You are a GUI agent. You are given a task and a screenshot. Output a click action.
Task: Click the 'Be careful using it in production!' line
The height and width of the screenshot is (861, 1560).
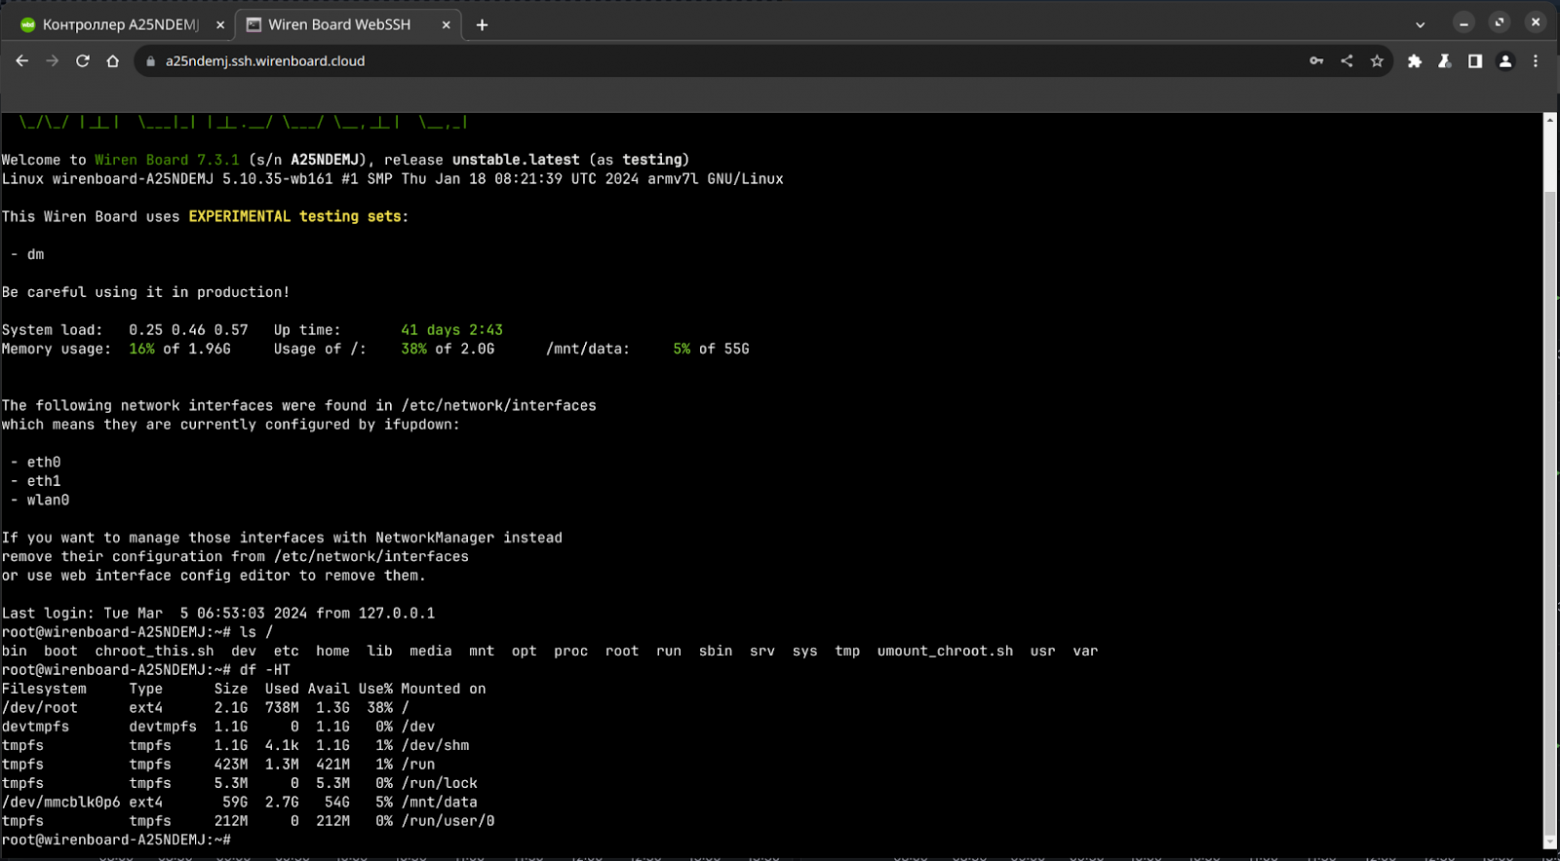146,292
